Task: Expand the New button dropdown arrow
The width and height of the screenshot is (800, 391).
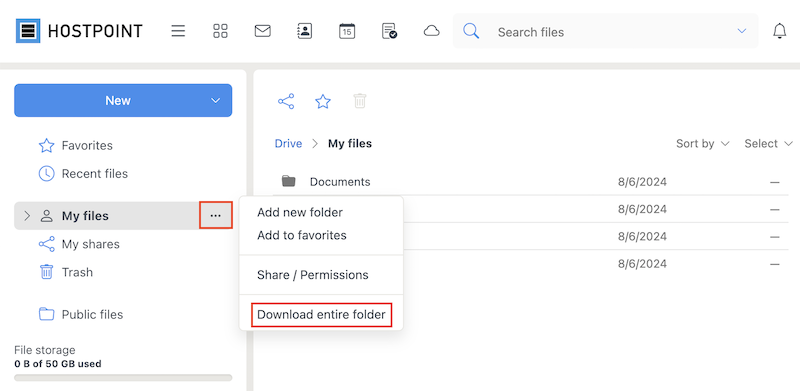Action: click(x=215, y=101)
